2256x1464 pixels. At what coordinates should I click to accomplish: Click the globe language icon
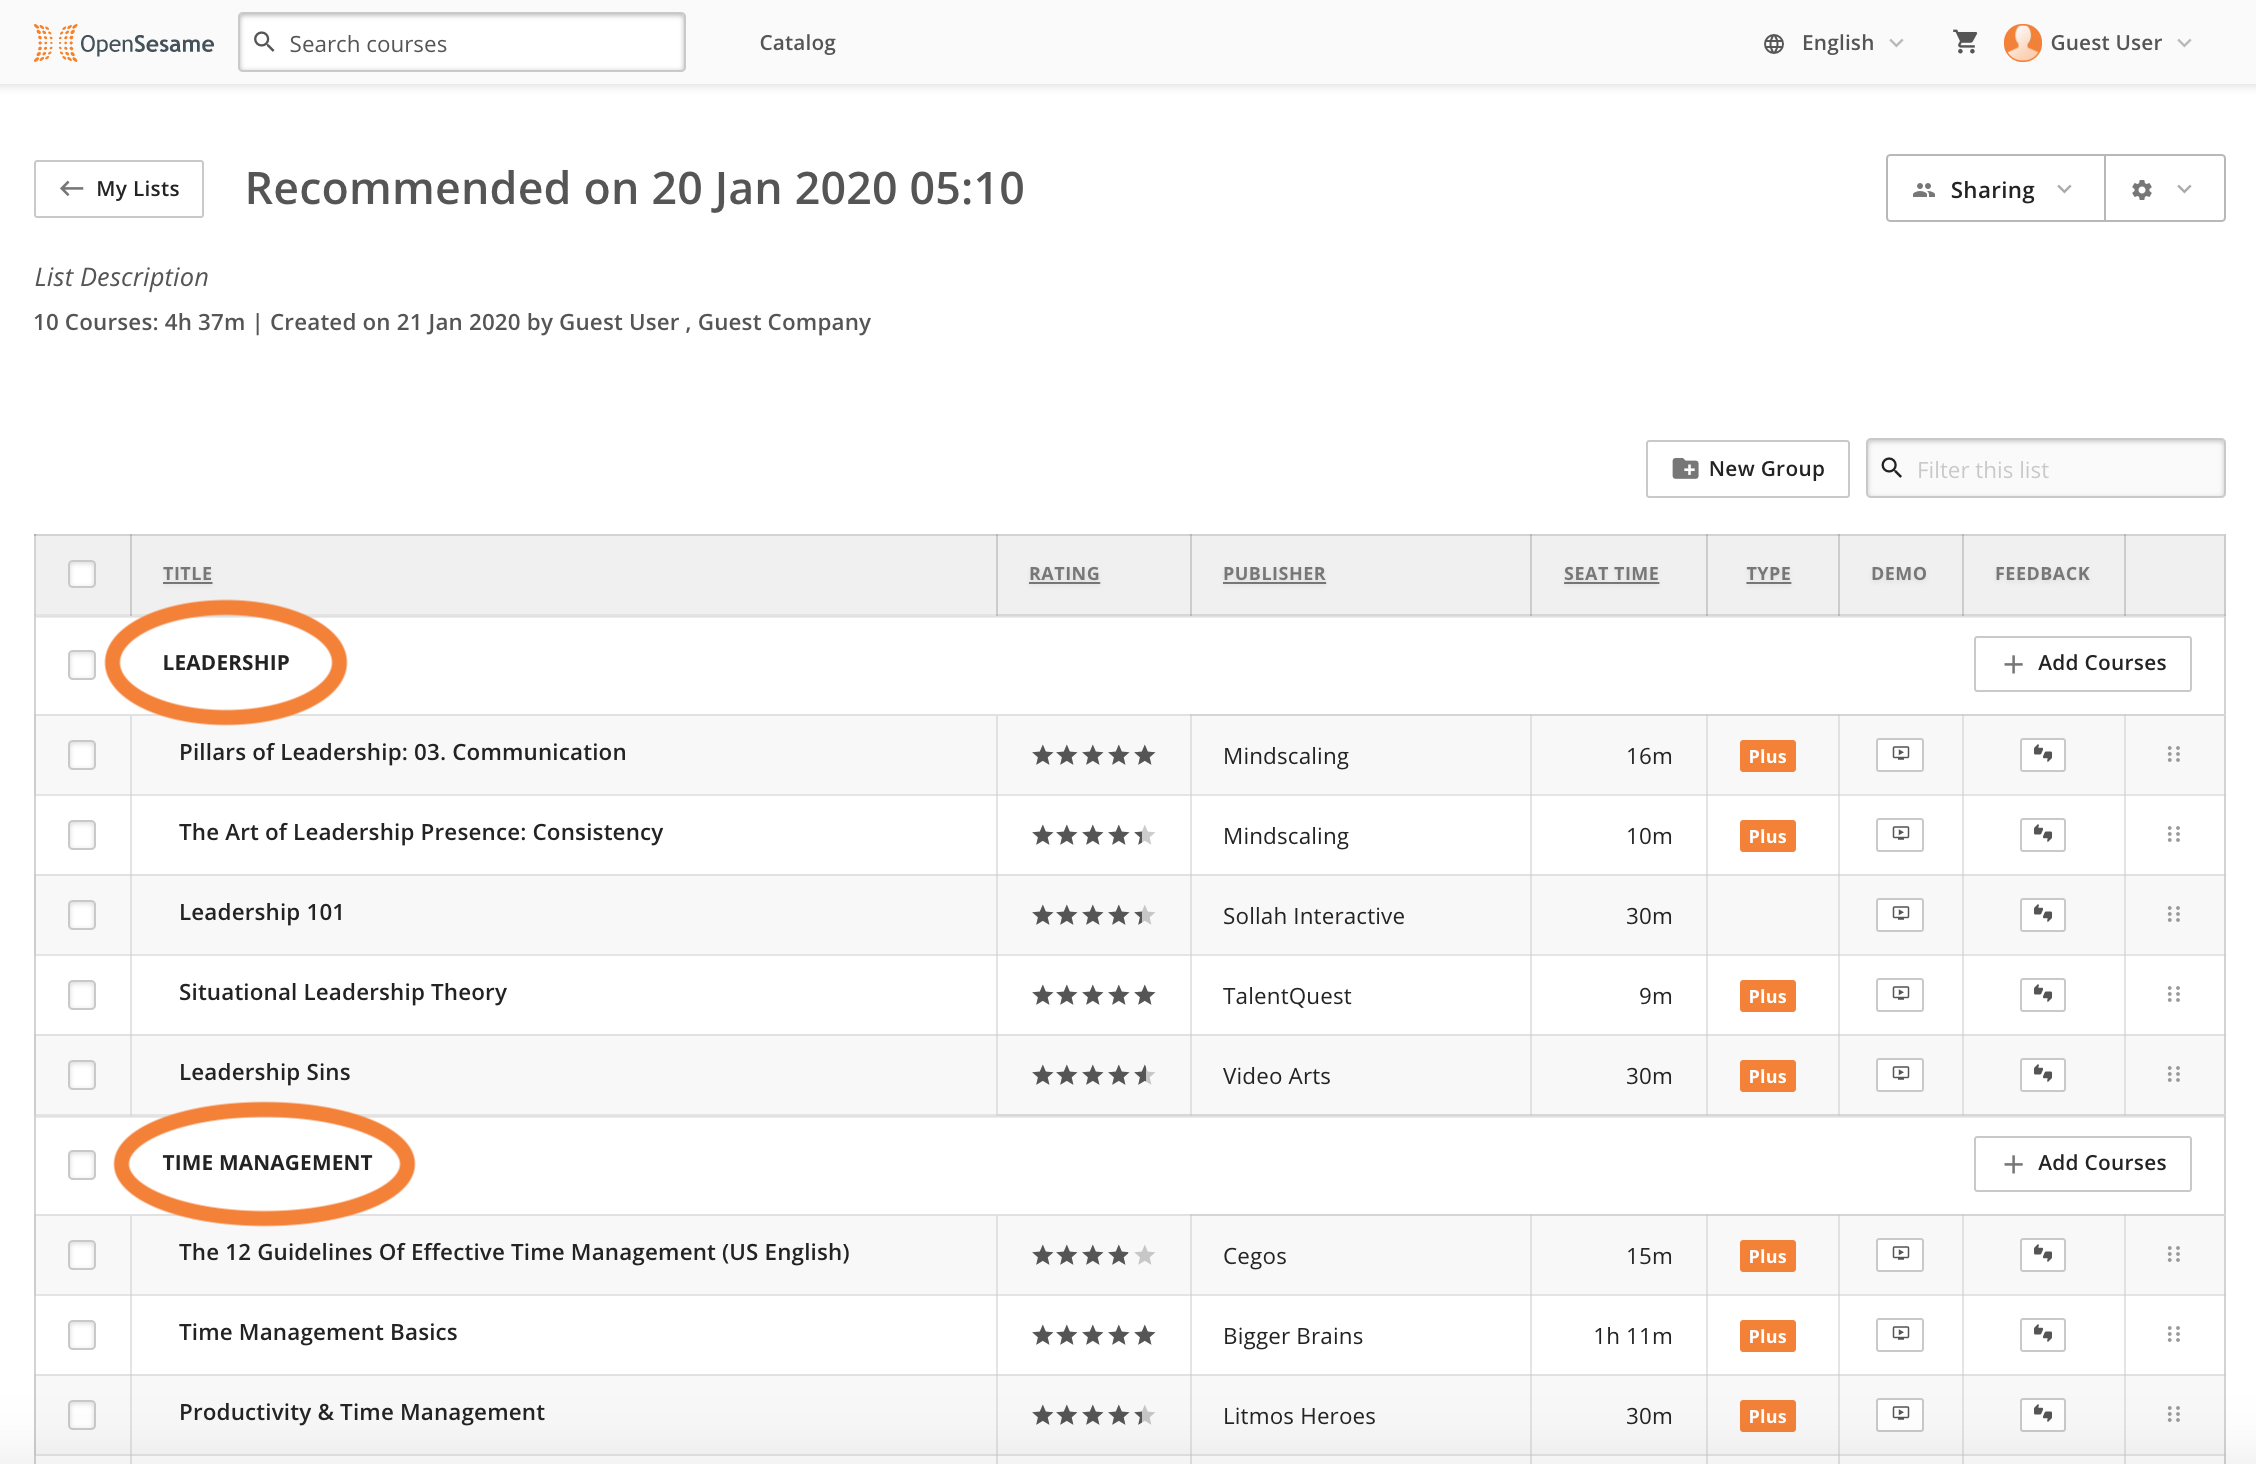[1774, 43]
